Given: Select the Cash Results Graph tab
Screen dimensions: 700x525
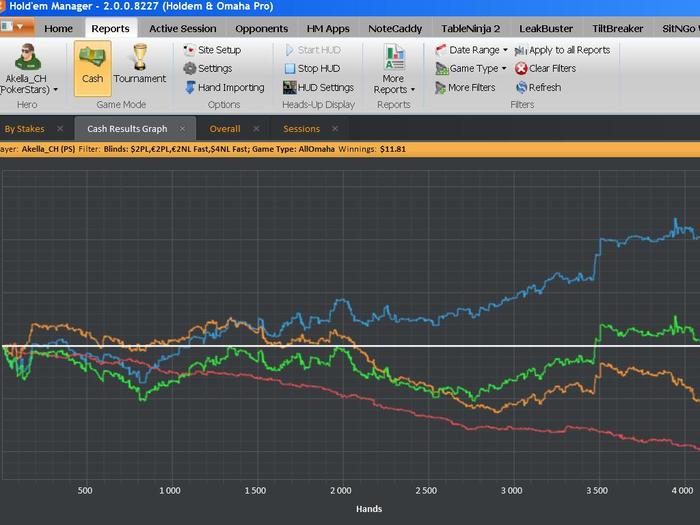Looking at the screenshot, I should pyautogui.click(x=127, y=129).
